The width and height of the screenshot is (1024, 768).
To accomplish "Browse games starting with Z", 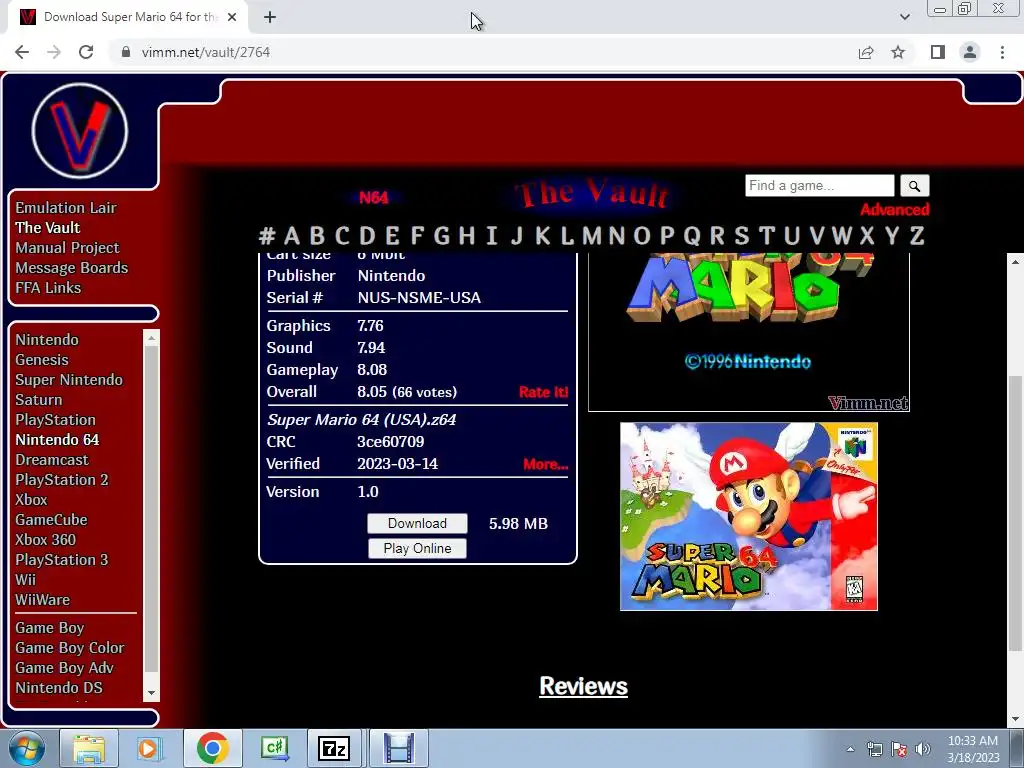I will tap(917, 235).
